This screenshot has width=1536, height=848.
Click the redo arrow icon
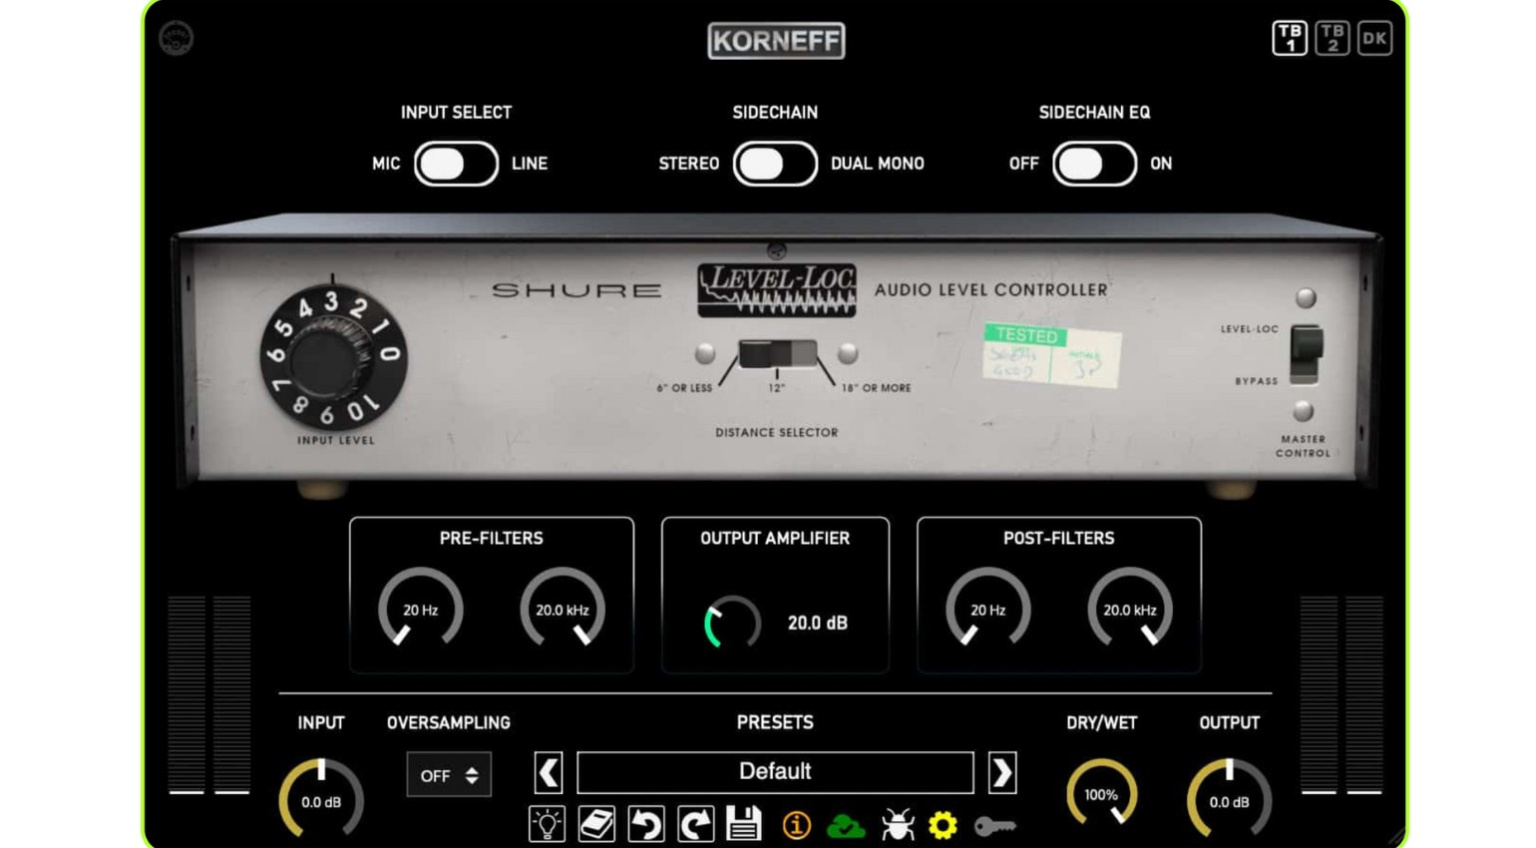tap(694, 824)
